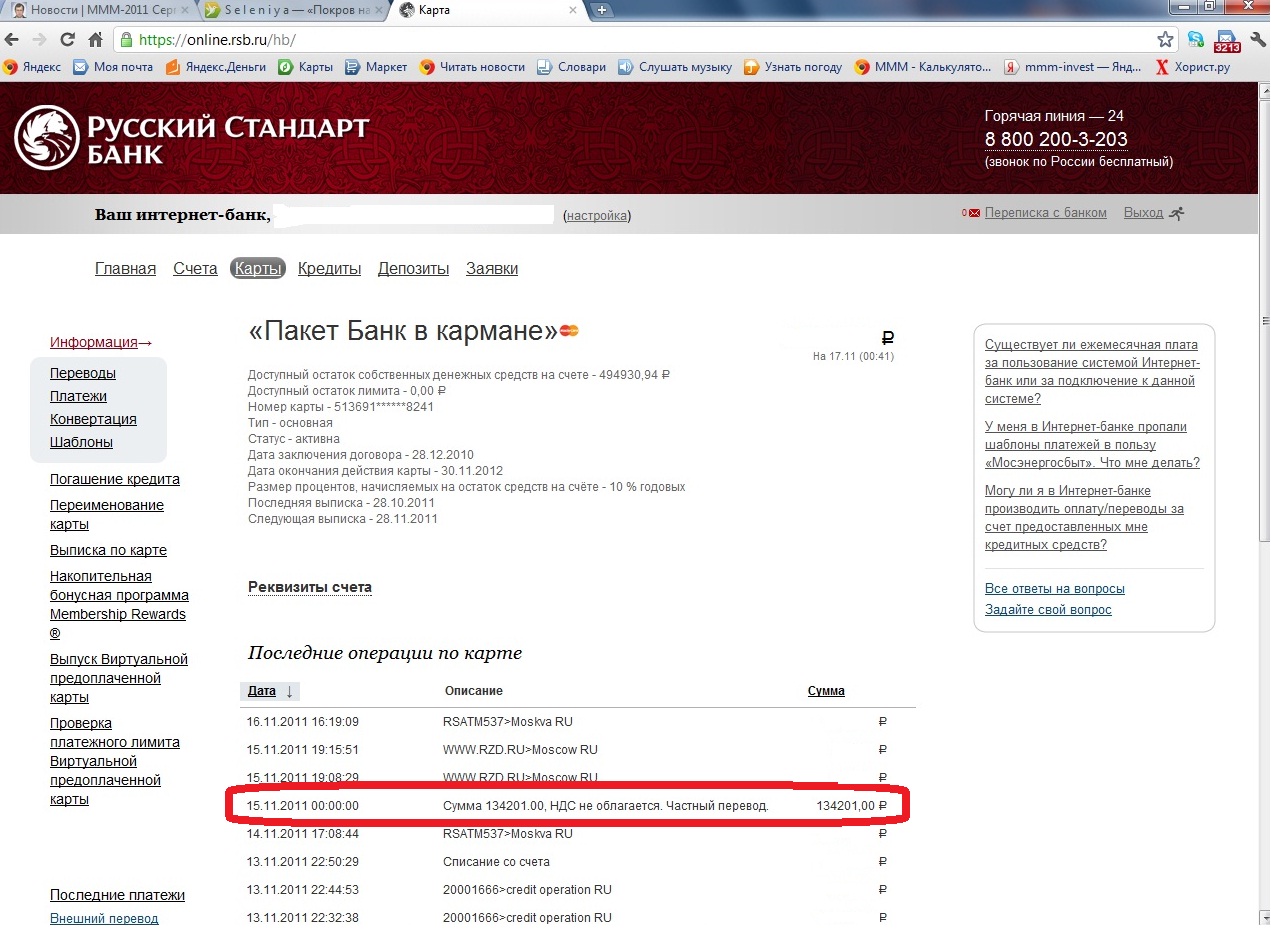Open the 'Кредиты' section
This screenshot has height=943, width=1271.
tap(329, 269)
